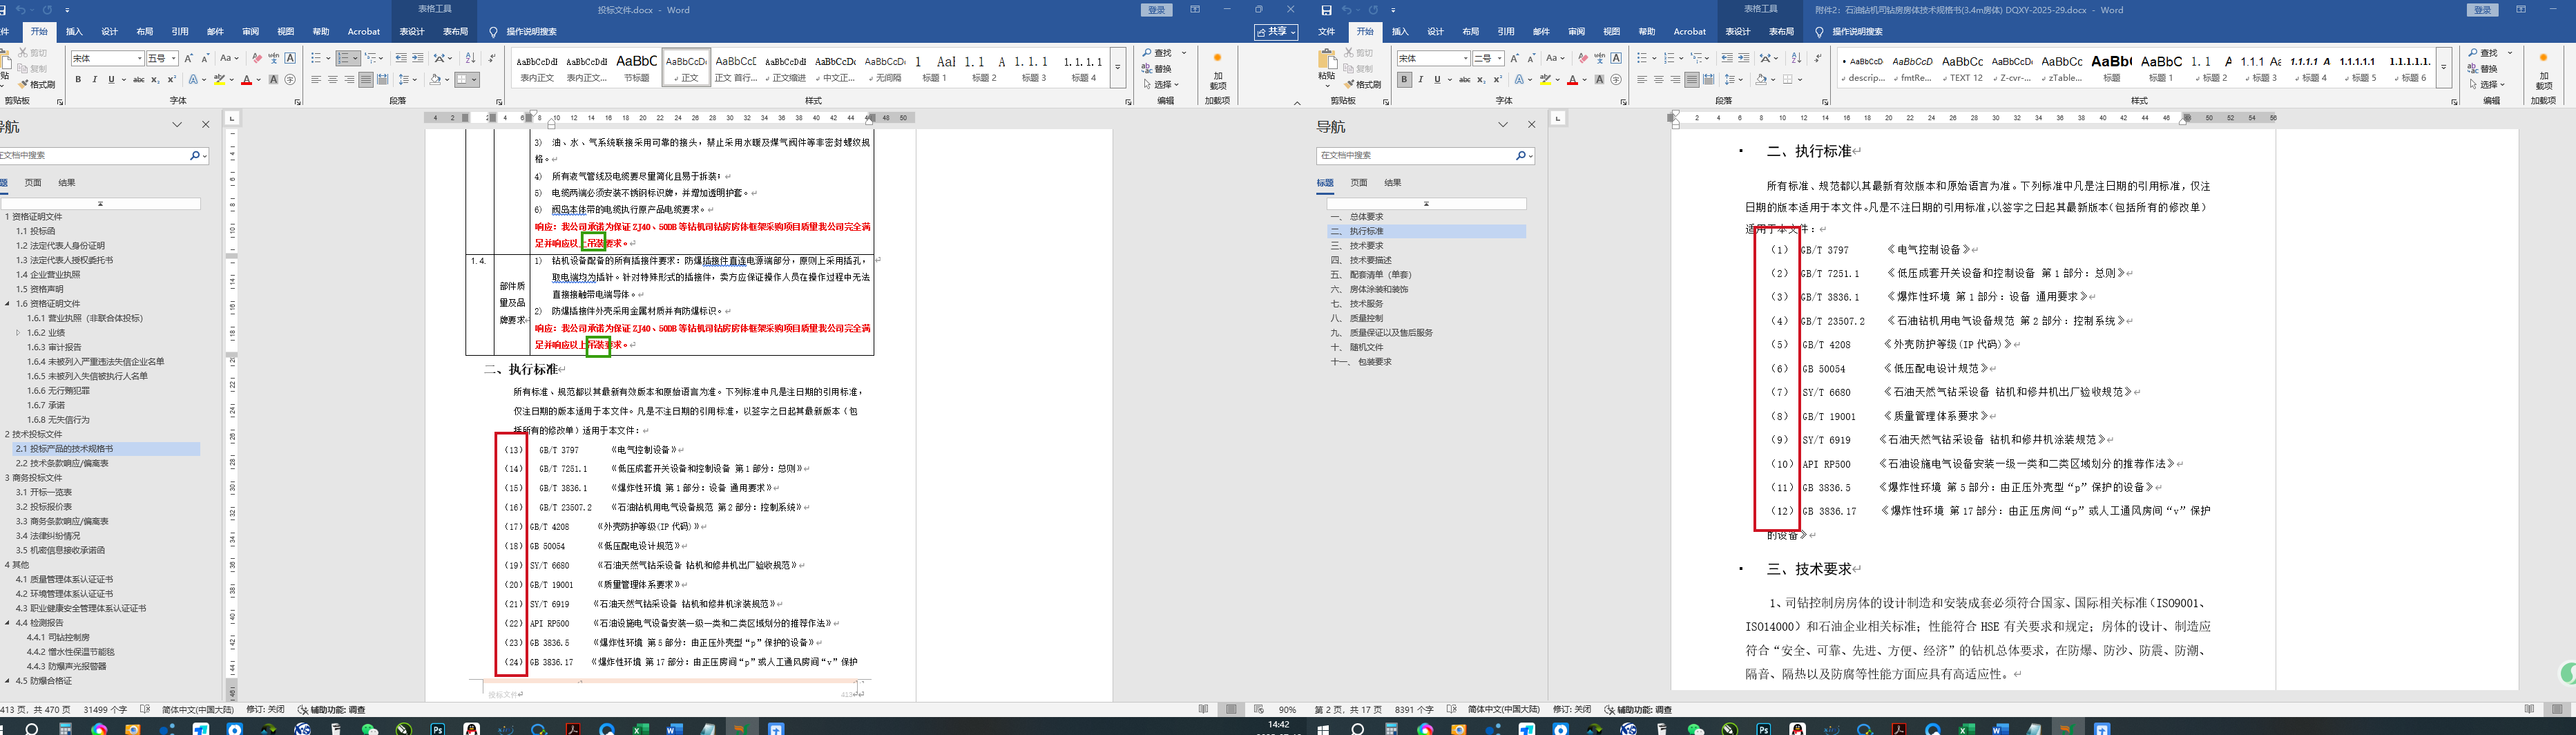The image size is (2576, 735).
Task: Switch to Photoshop from the left taskbar
Action: pos(437,729)
